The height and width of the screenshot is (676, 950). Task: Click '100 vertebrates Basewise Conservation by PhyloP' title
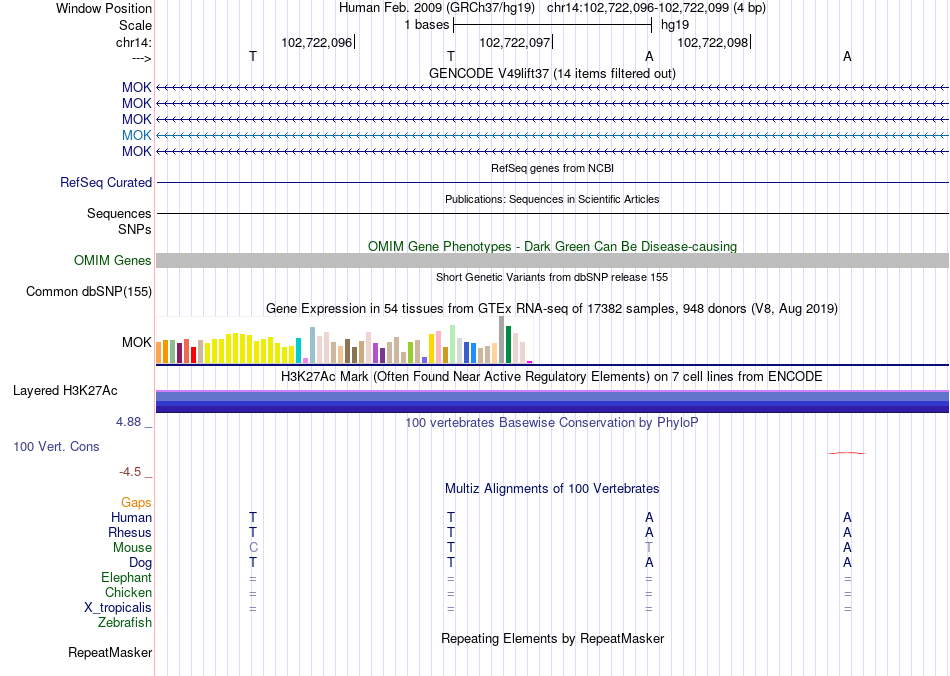(552, 422)
